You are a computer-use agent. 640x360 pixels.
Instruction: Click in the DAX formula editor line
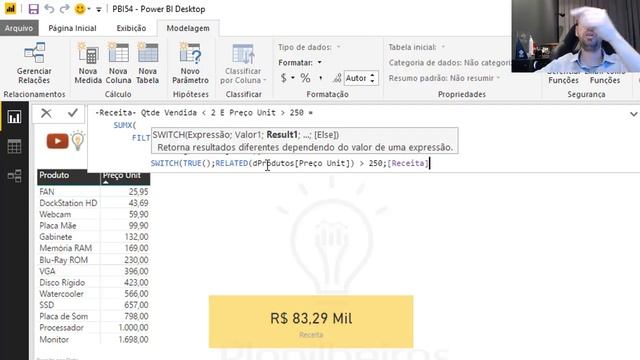[x=290, y=163]
